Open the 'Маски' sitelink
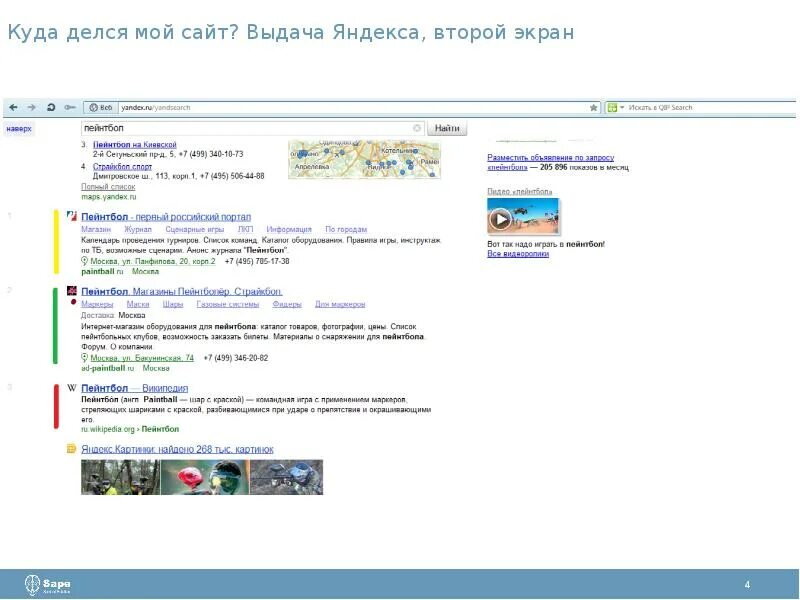The image size is (800, 600). pyautogui.click(x=138, y=305)
